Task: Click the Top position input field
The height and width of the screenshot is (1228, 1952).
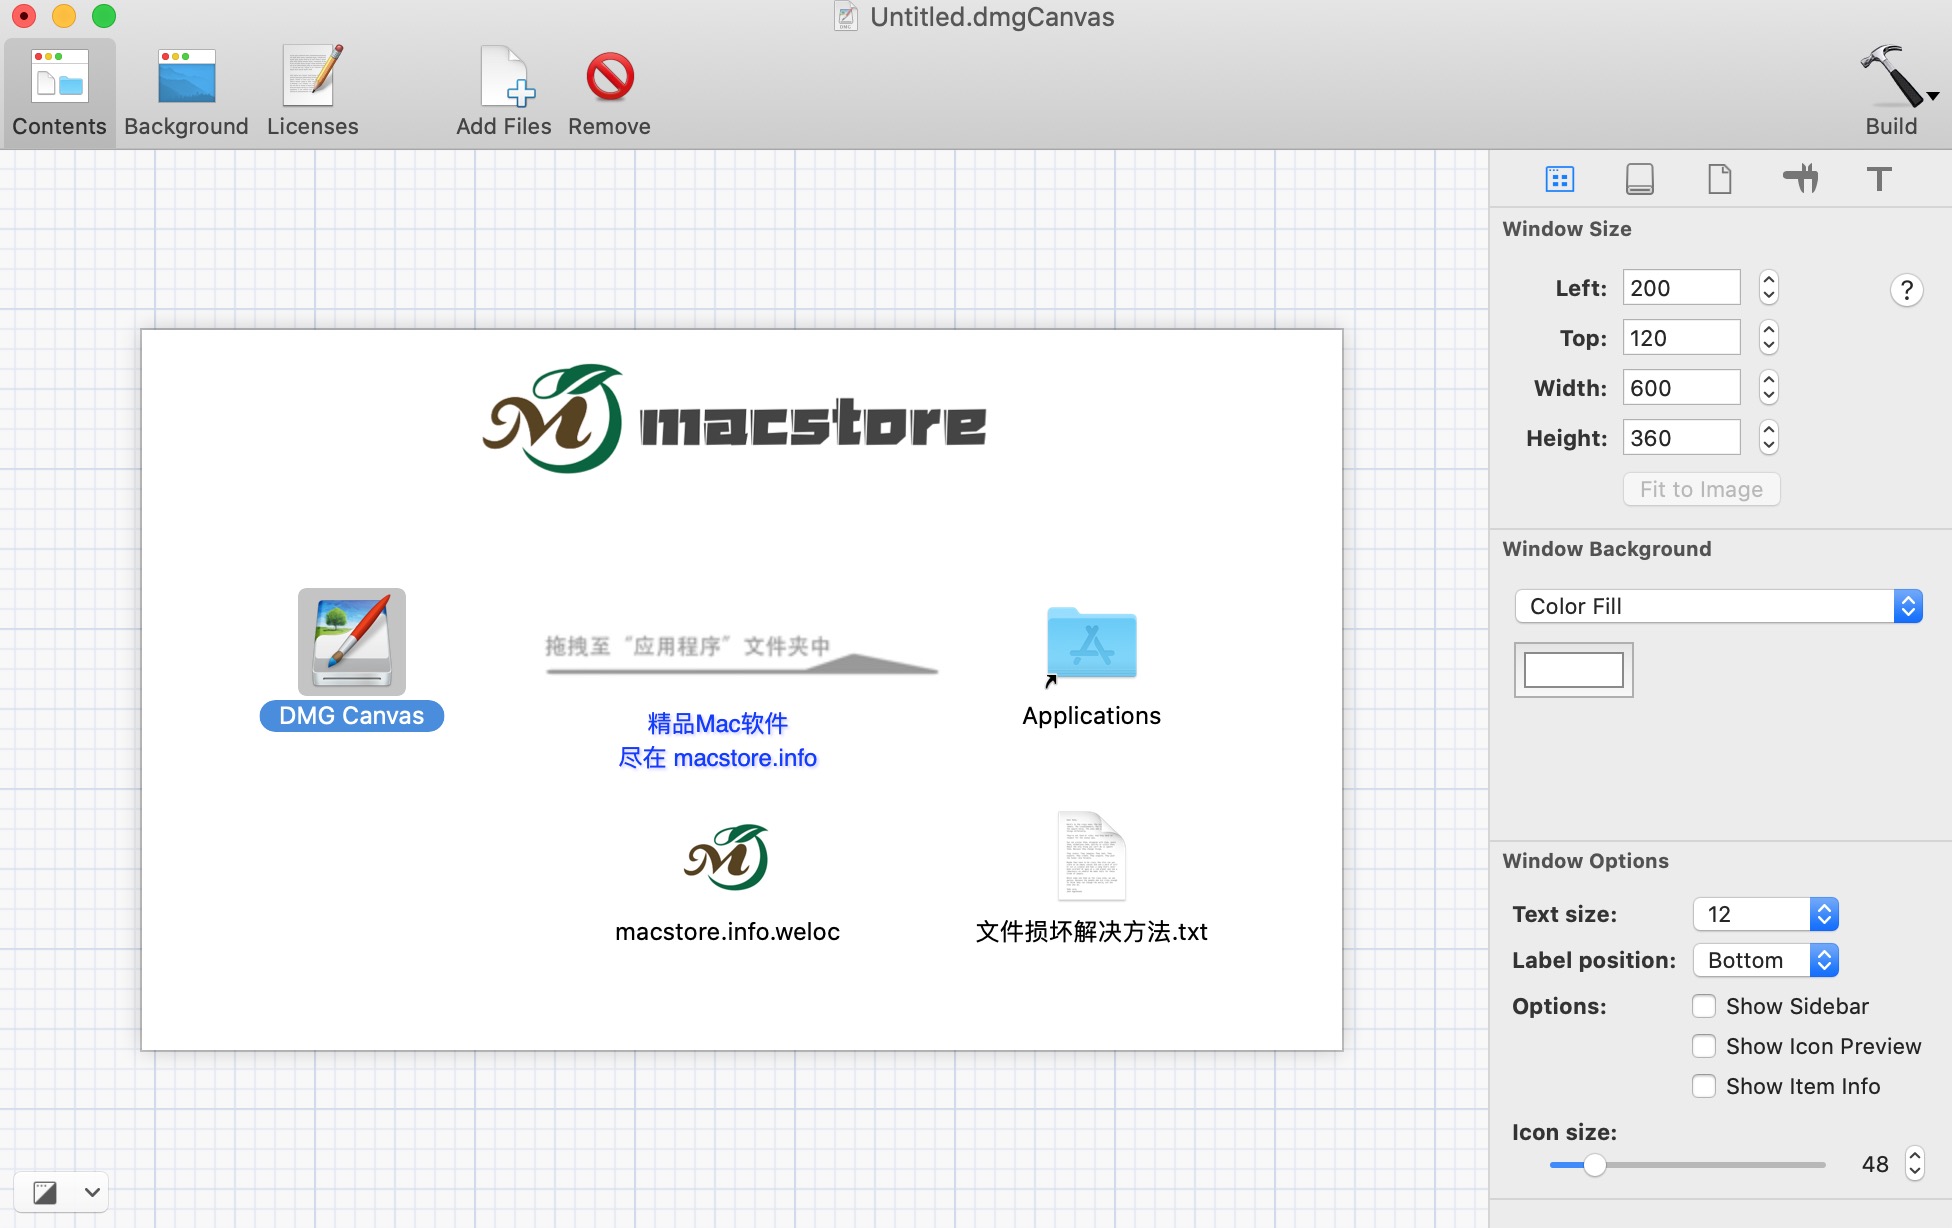Action: point(1681,338)
